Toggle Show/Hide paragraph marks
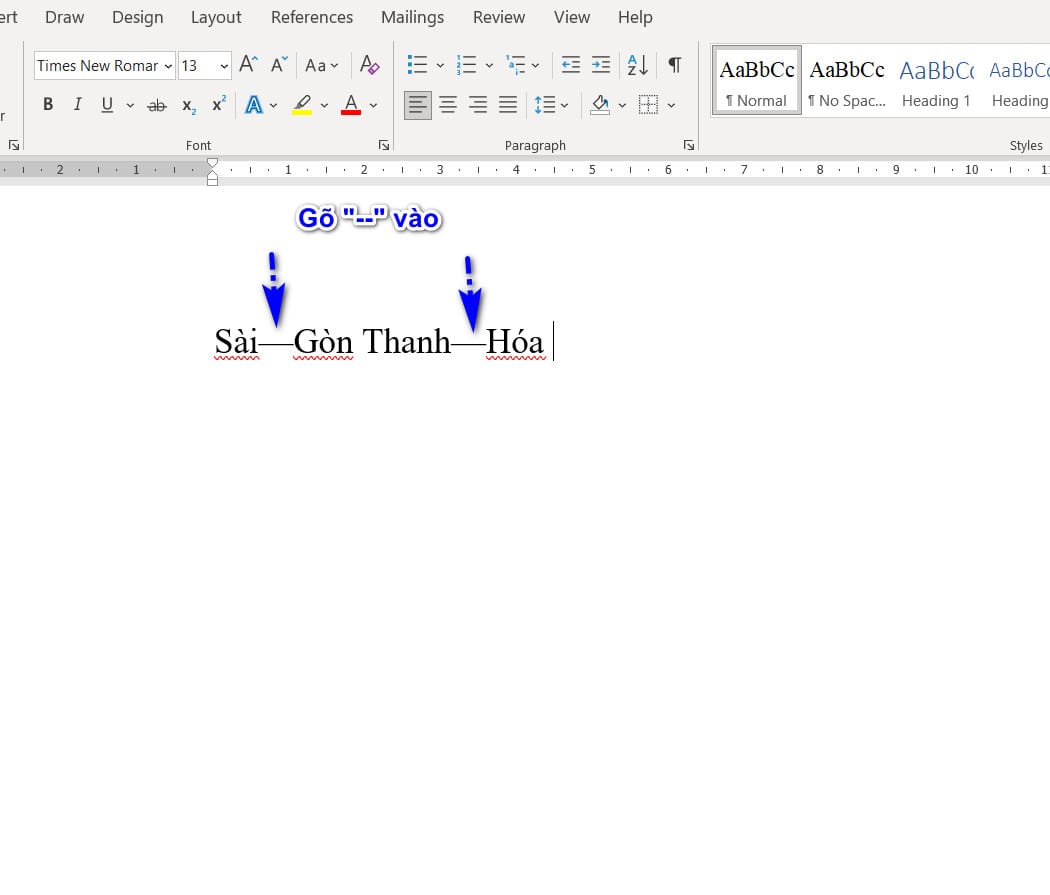This screenshot has width=1050, height=895. tap(675, 66)
